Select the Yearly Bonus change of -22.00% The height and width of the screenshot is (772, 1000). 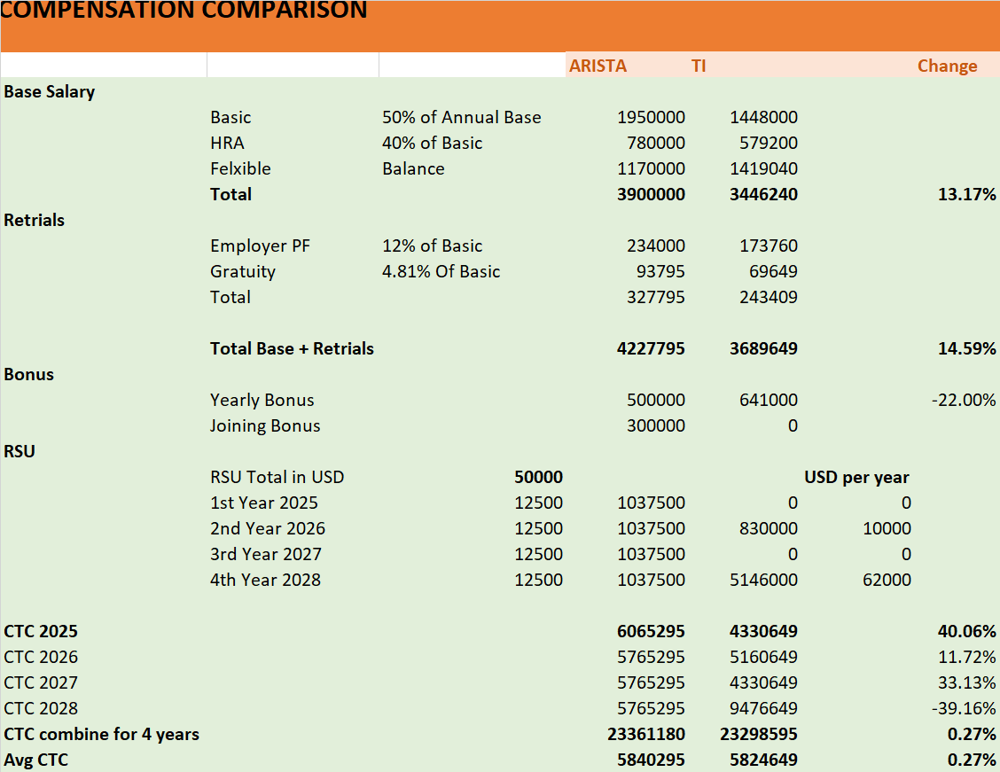[x=963, y=400]
